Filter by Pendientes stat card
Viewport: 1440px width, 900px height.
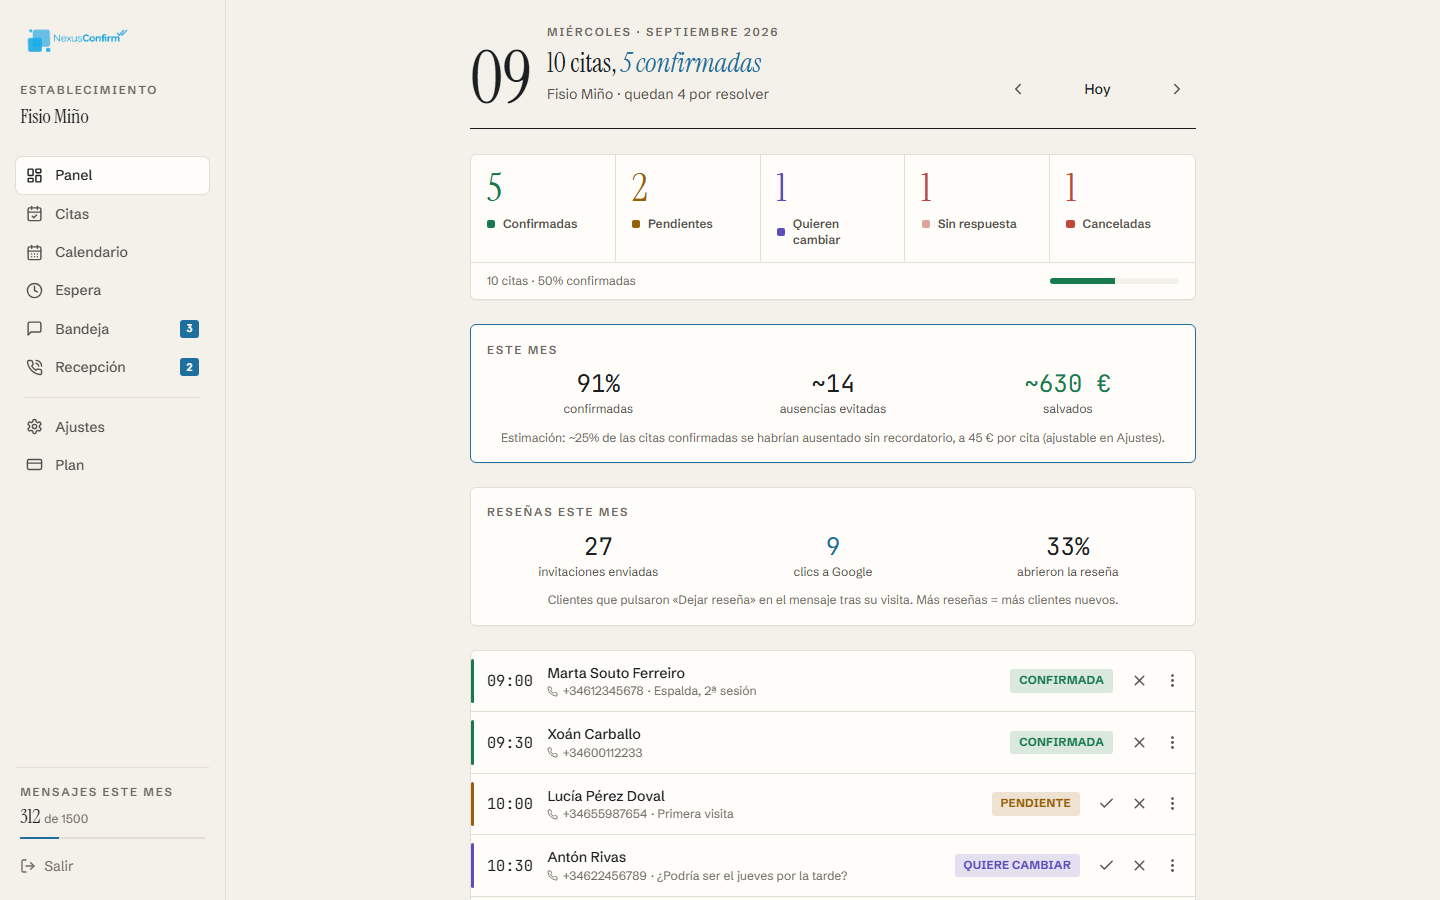coord(688,209)
